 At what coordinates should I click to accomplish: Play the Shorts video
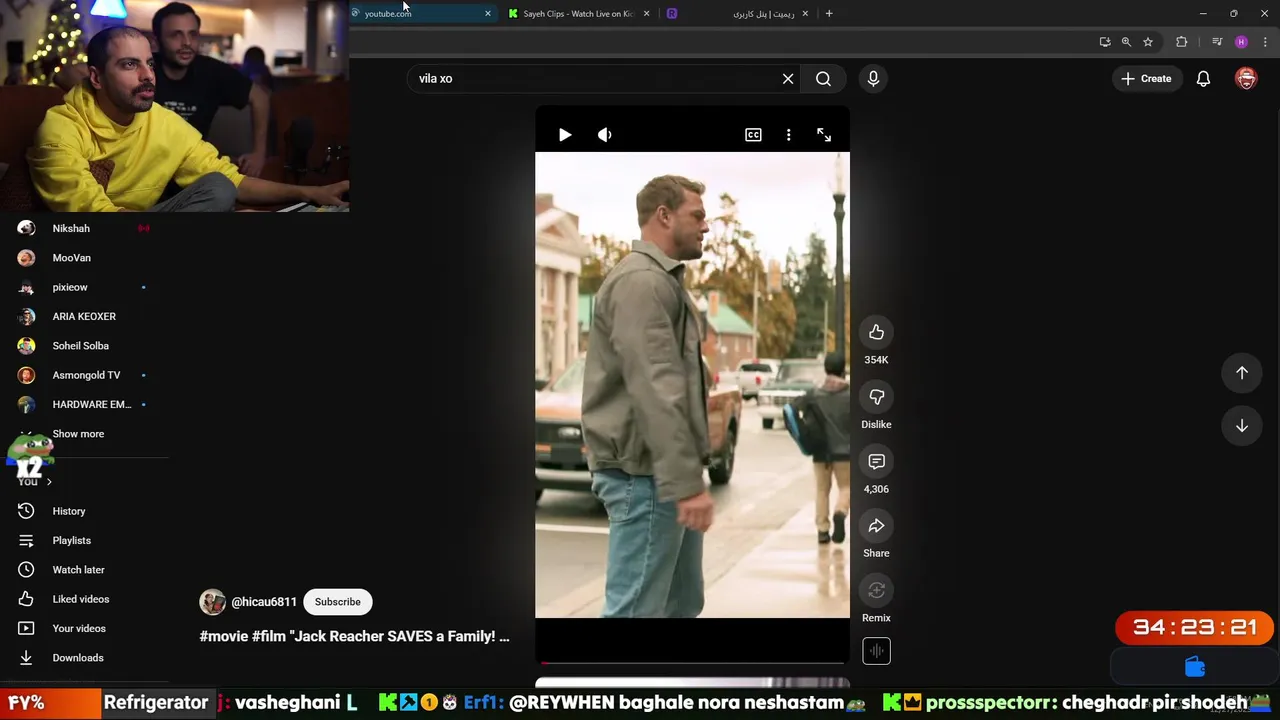565,135
